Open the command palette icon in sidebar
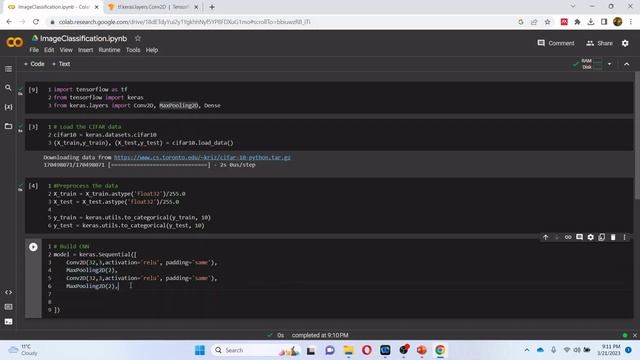 point(8,307)
